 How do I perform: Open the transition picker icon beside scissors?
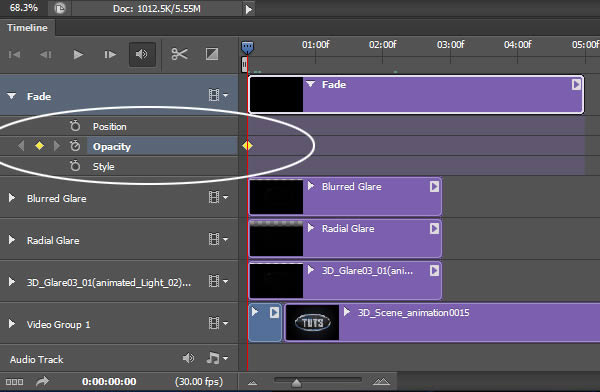[x=212, y=54]
